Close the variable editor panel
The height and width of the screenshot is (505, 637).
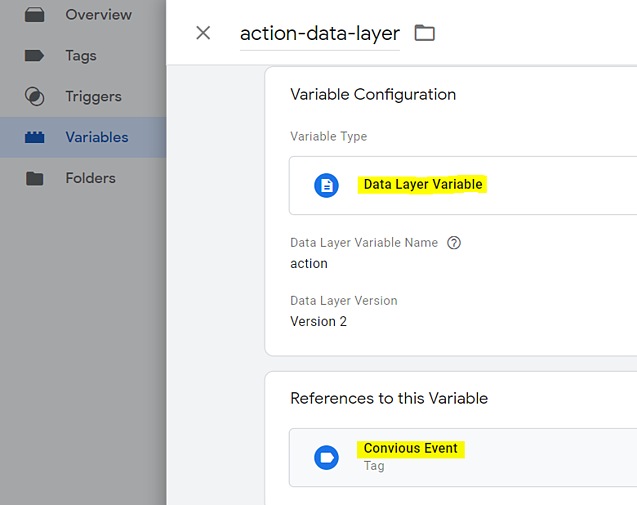(203, 33)
